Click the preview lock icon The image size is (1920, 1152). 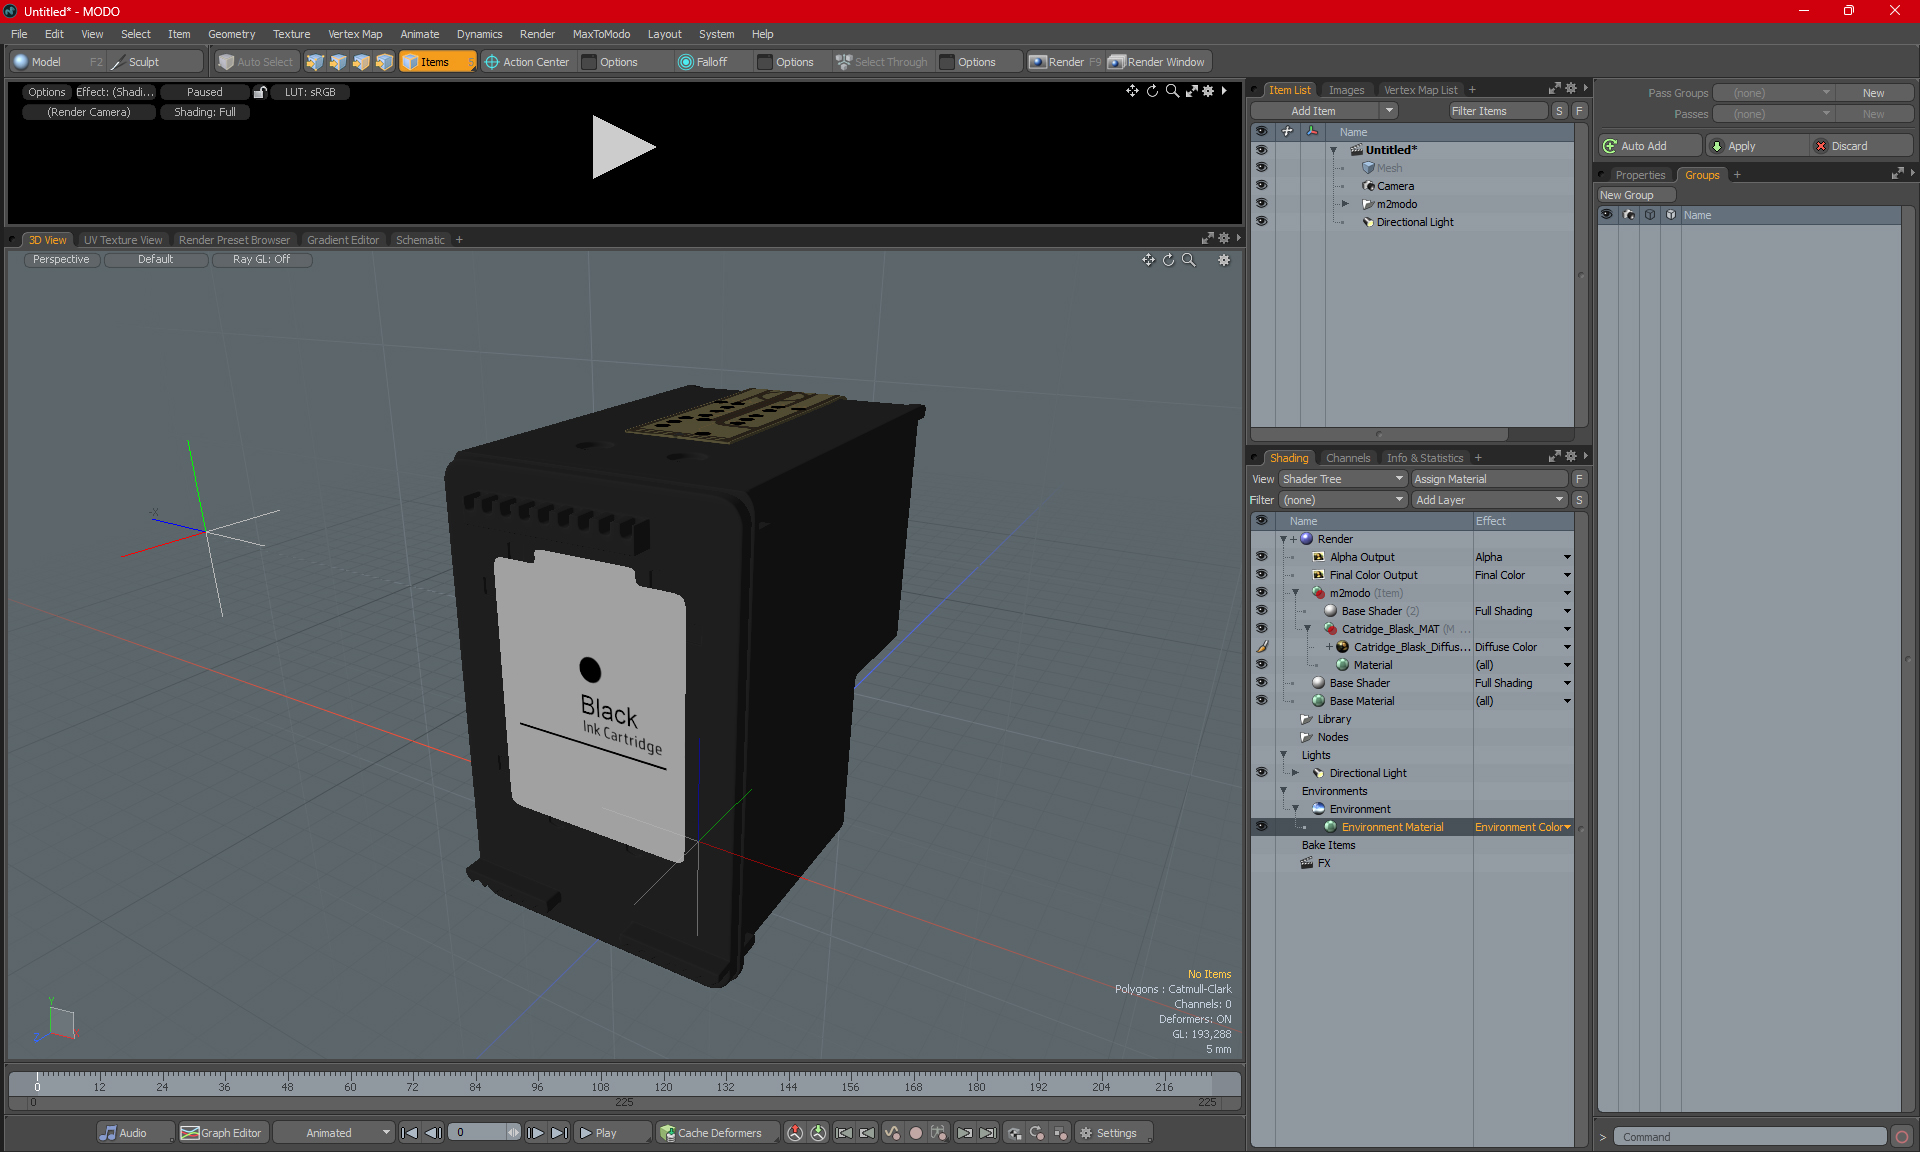[x=260, y=92]
